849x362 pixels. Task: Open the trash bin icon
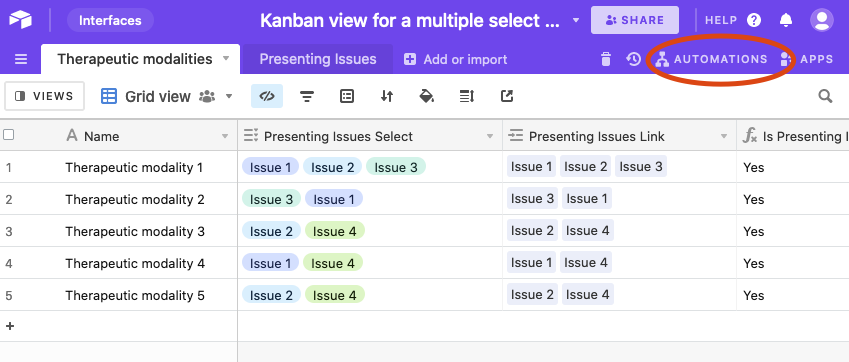tap(606, 60)
